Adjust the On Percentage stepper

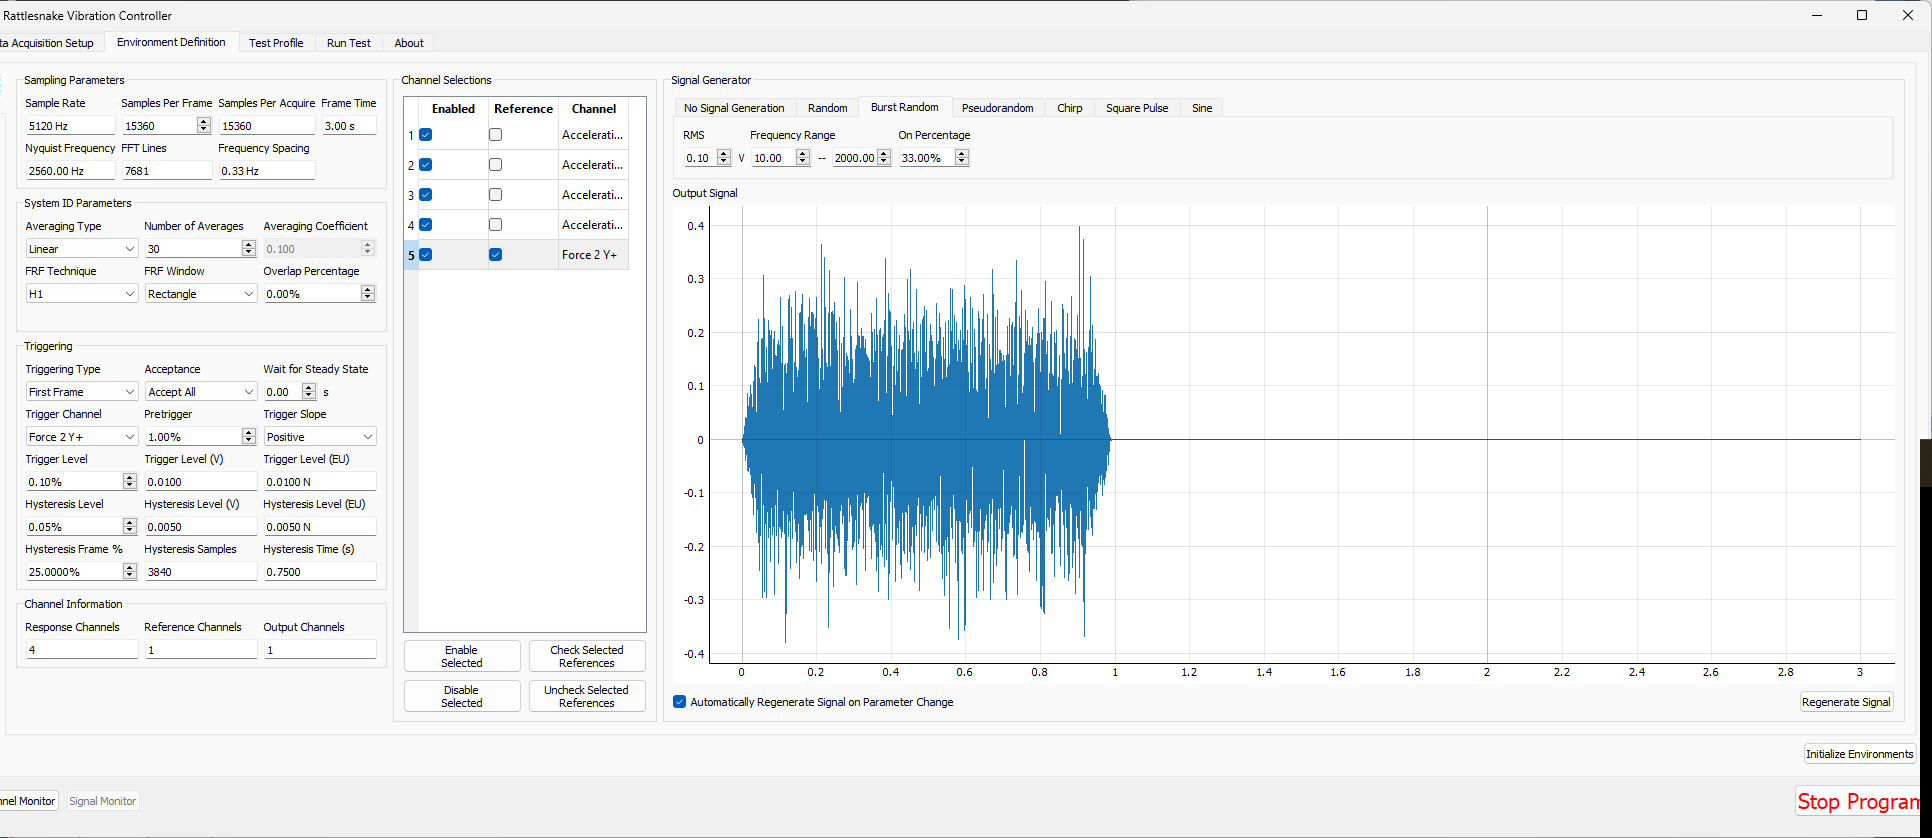pyautogui.click(x=962, y=158)
